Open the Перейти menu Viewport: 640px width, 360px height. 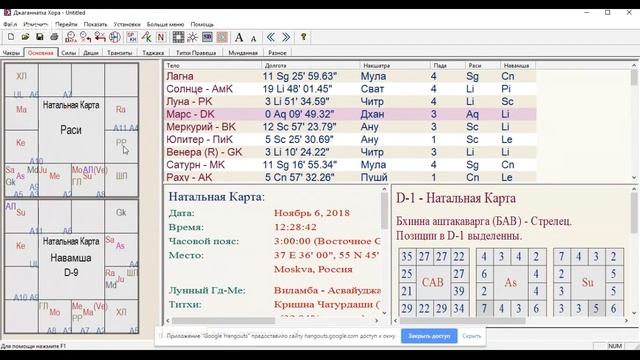66,24
